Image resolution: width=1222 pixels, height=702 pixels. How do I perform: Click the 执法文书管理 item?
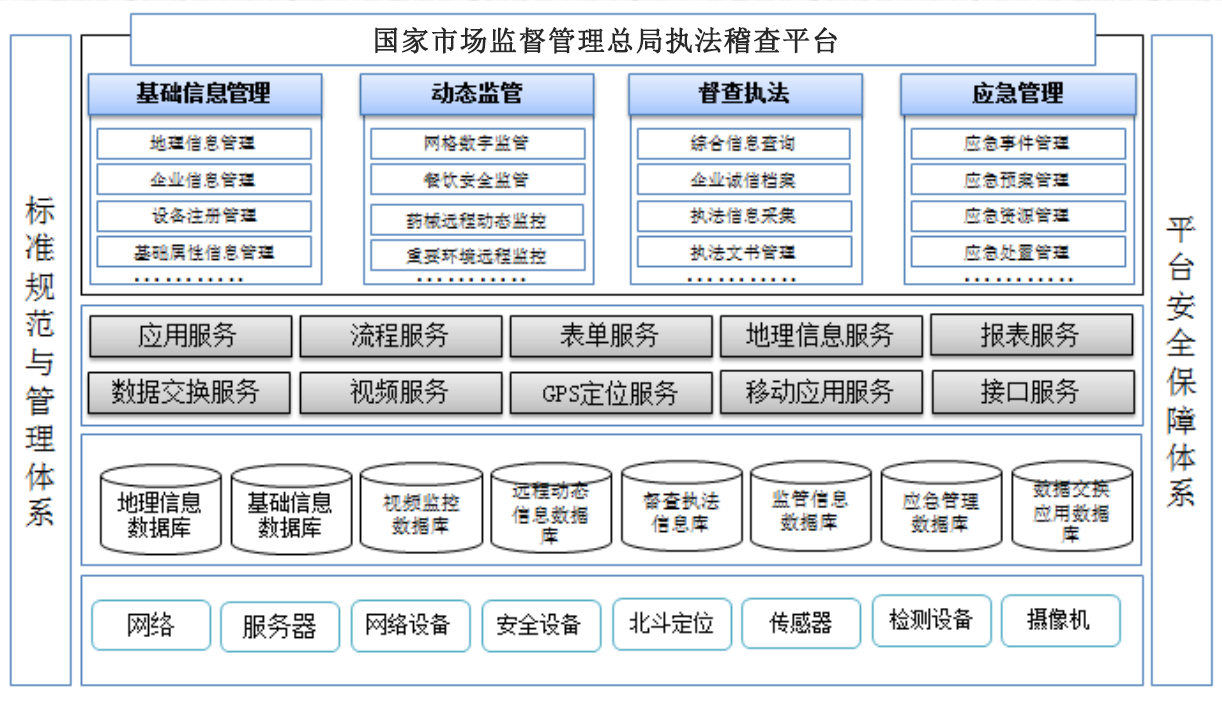pos(745,252)
